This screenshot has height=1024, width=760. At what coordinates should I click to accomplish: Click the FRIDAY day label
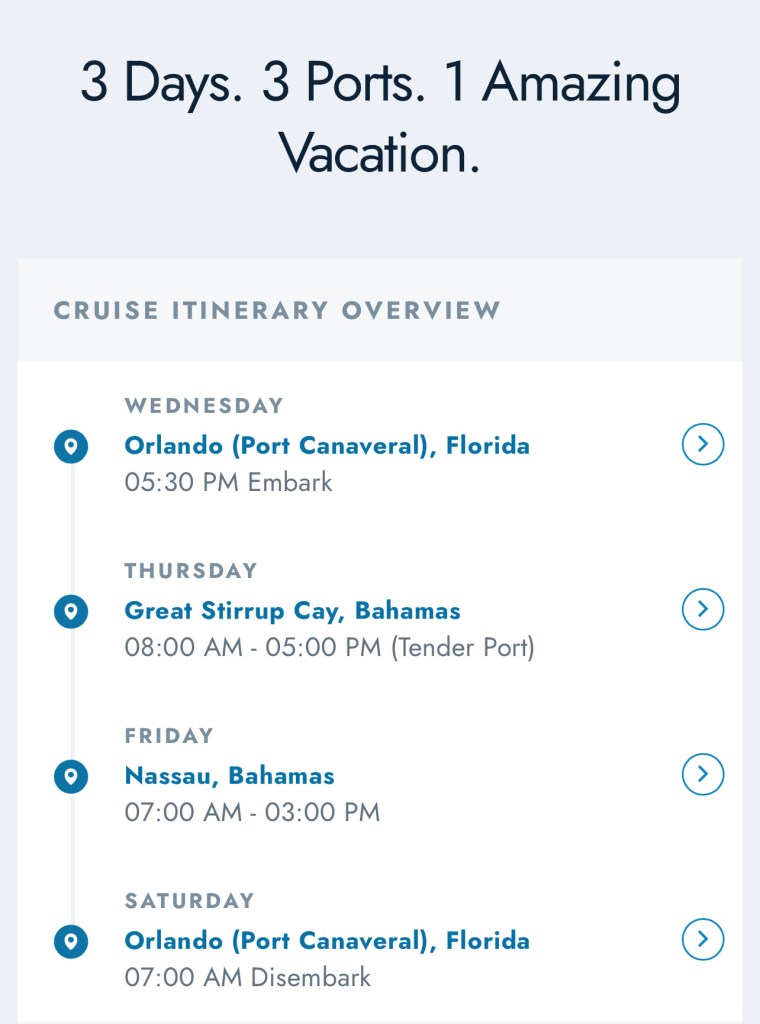click(169, 736)
